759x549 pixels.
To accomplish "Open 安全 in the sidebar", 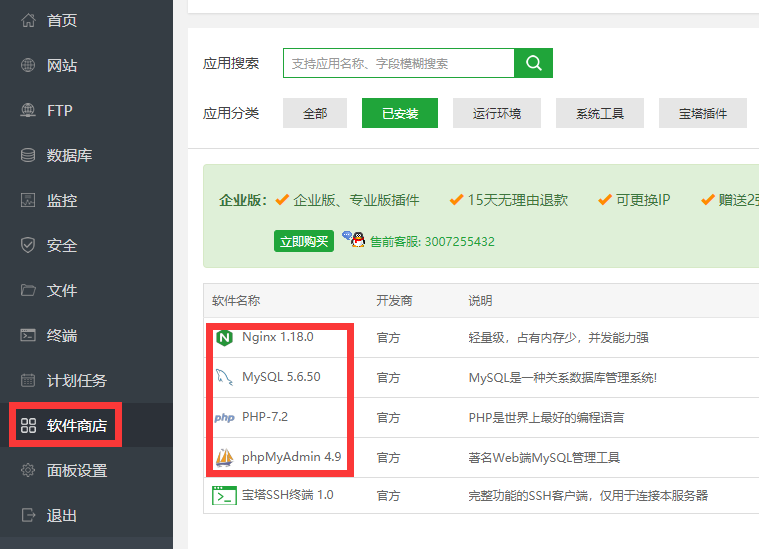I will [61, 245].
